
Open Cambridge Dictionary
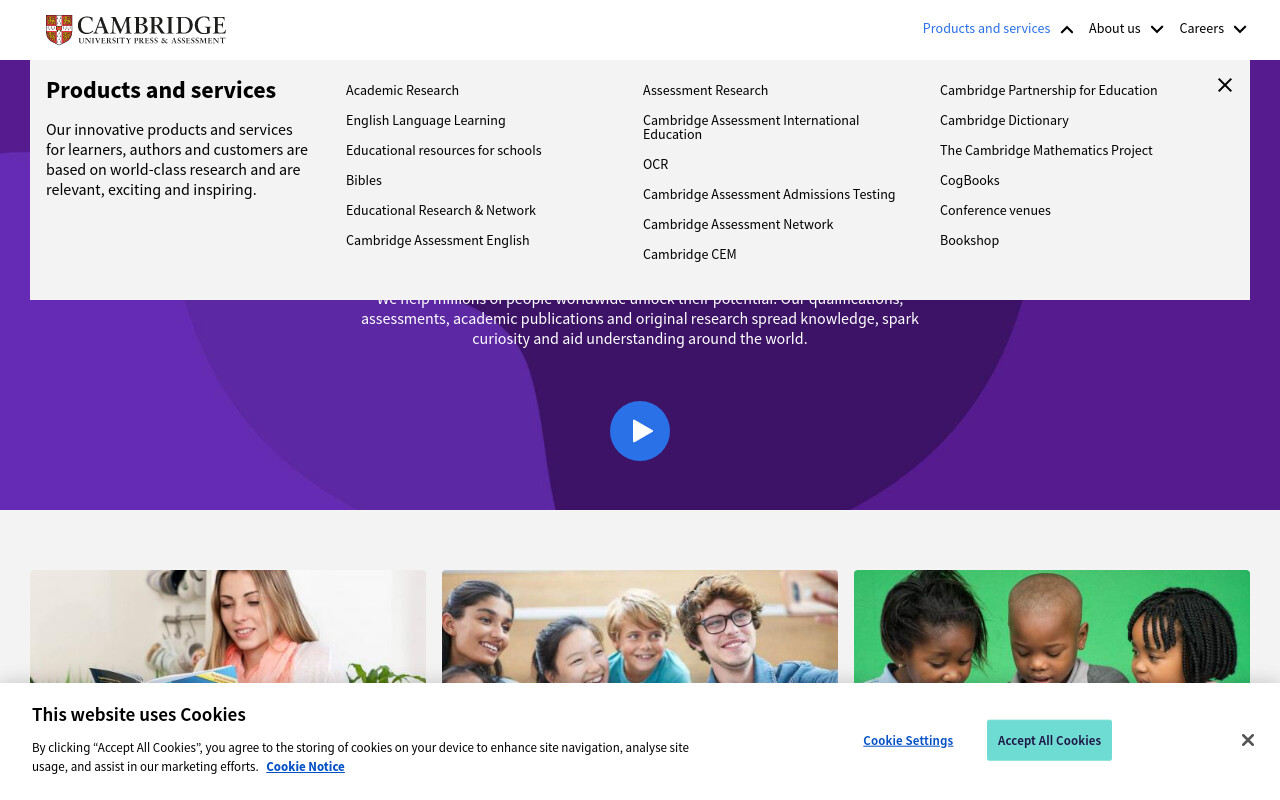tap(1004, 120)
